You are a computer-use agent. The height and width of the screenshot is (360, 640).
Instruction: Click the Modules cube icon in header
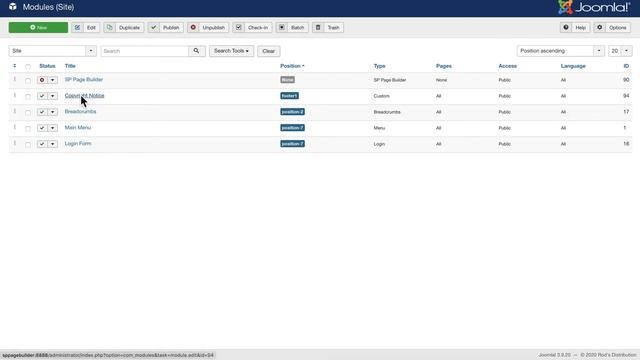13,7
